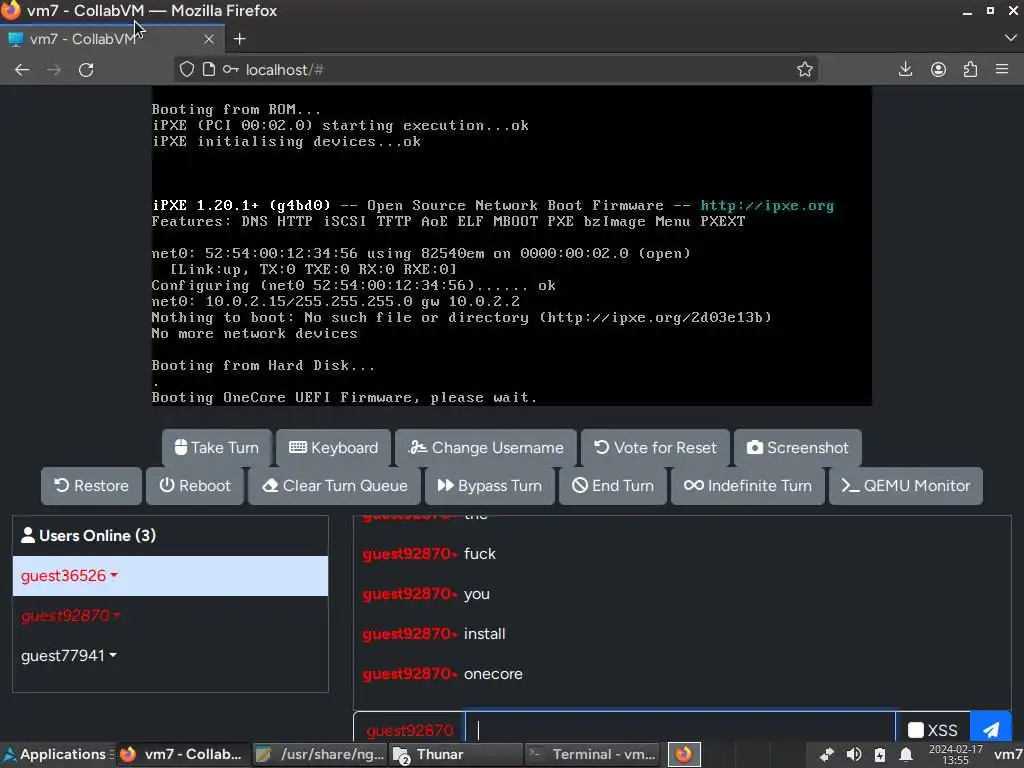Open the Firefox hamburger menu
The width and height of the screenshot is (1024, 768).
1002,69
